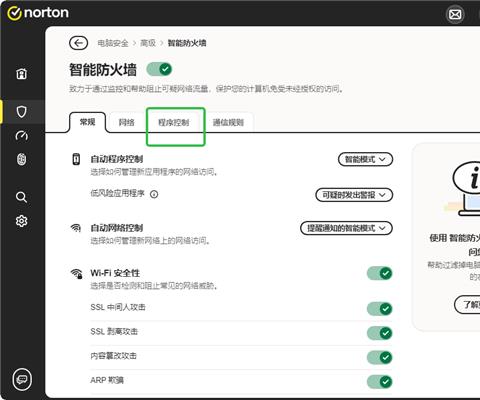The height and width of the screenshot is (400, 480).
Task: Click the Norton logo
Action: point(38,13)
